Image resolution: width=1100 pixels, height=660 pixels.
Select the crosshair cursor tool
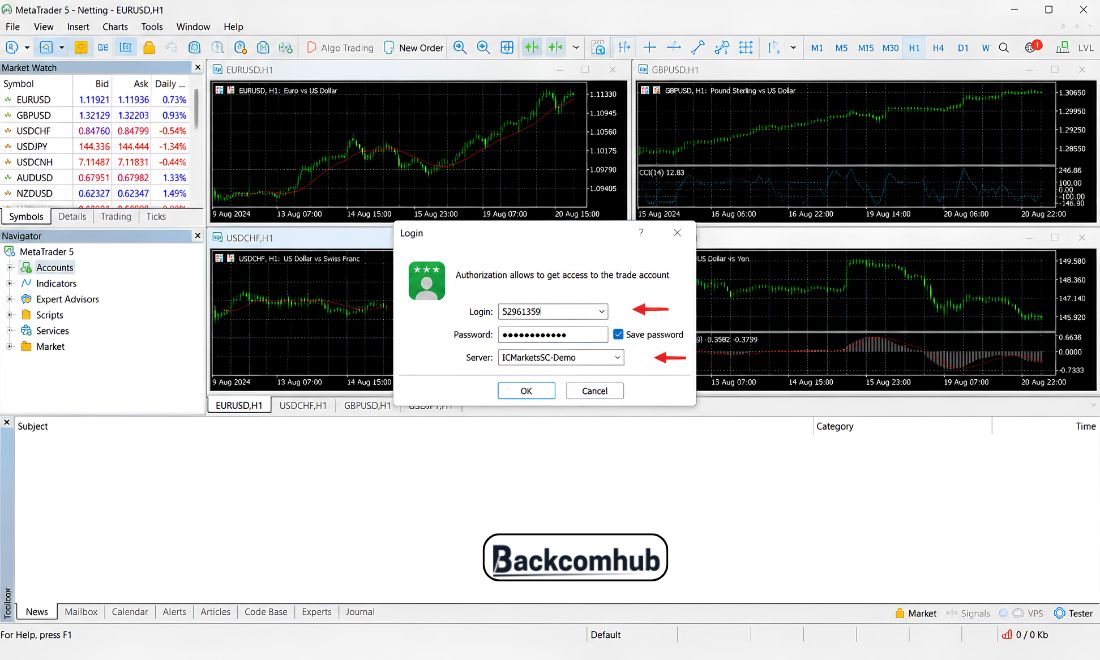point(650,48)
